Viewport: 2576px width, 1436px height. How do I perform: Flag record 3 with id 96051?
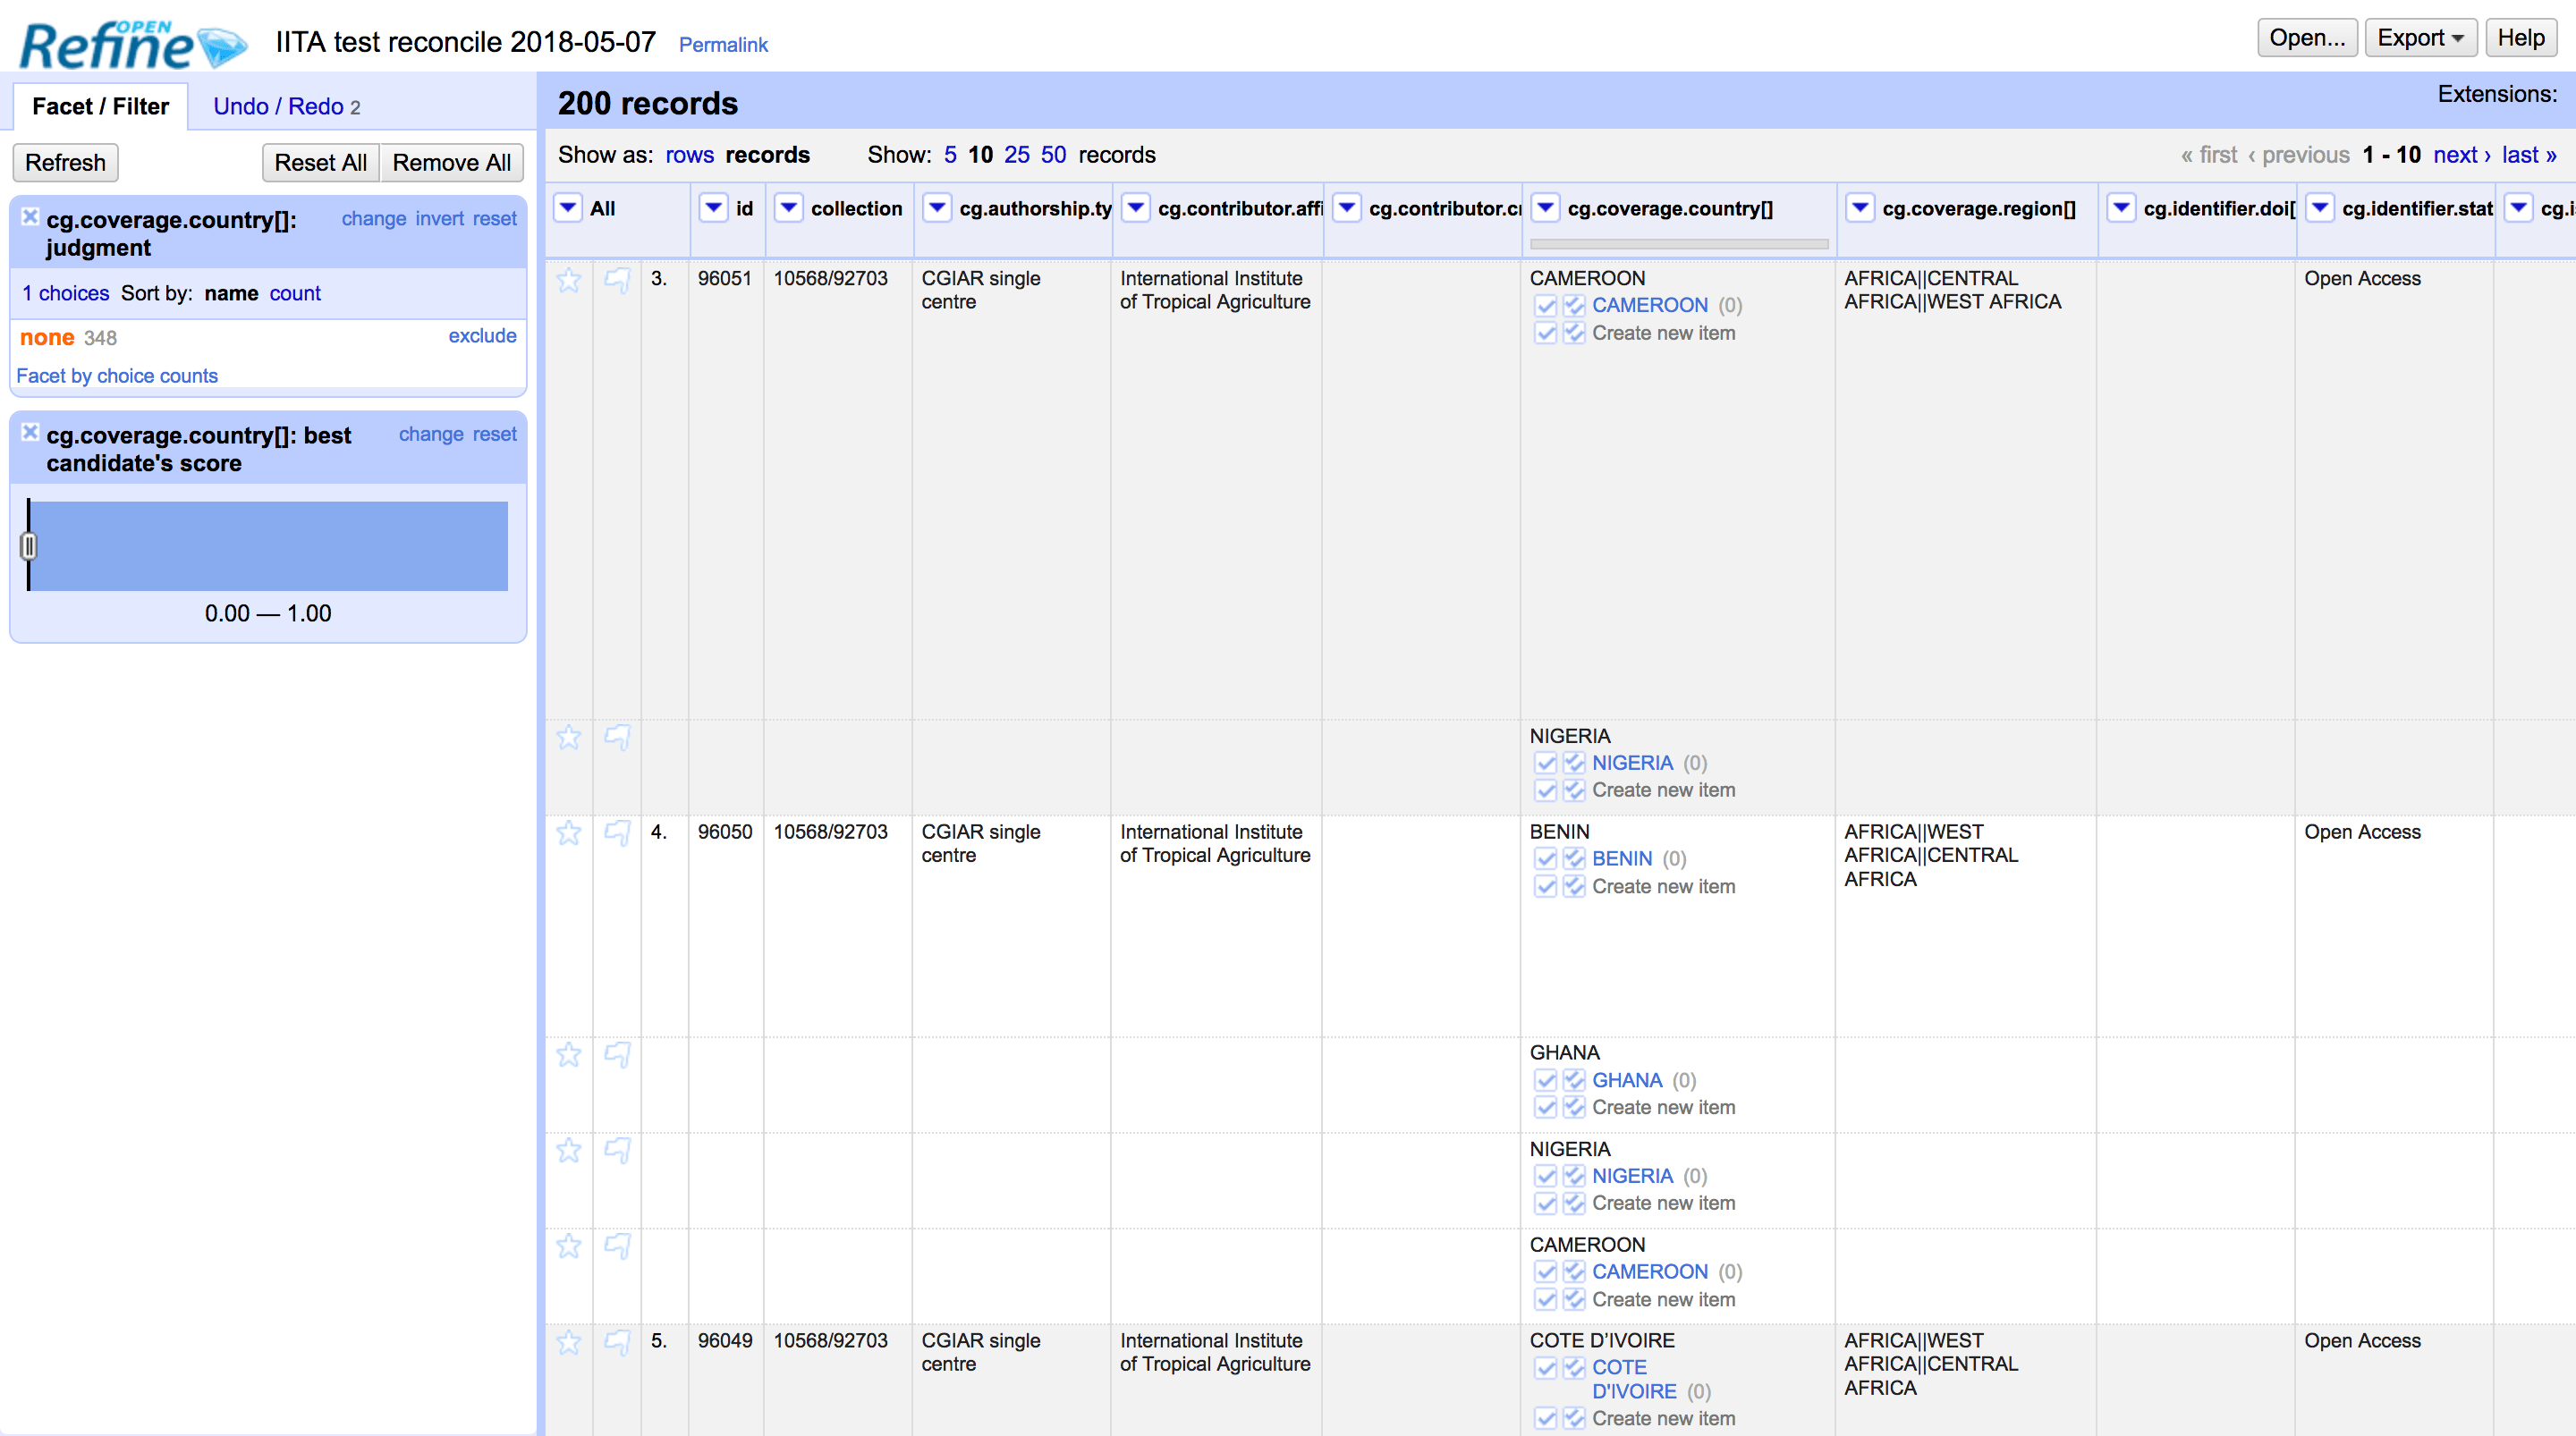tap(618, 280)
